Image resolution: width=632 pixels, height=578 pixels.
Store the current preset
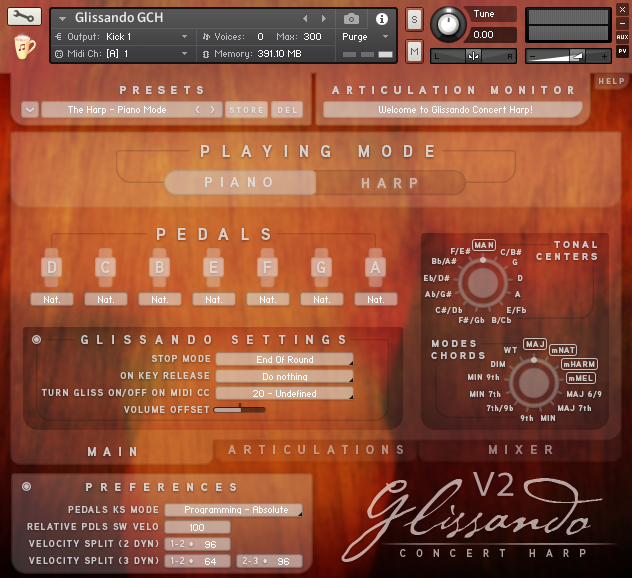click(x=246, y=110)
